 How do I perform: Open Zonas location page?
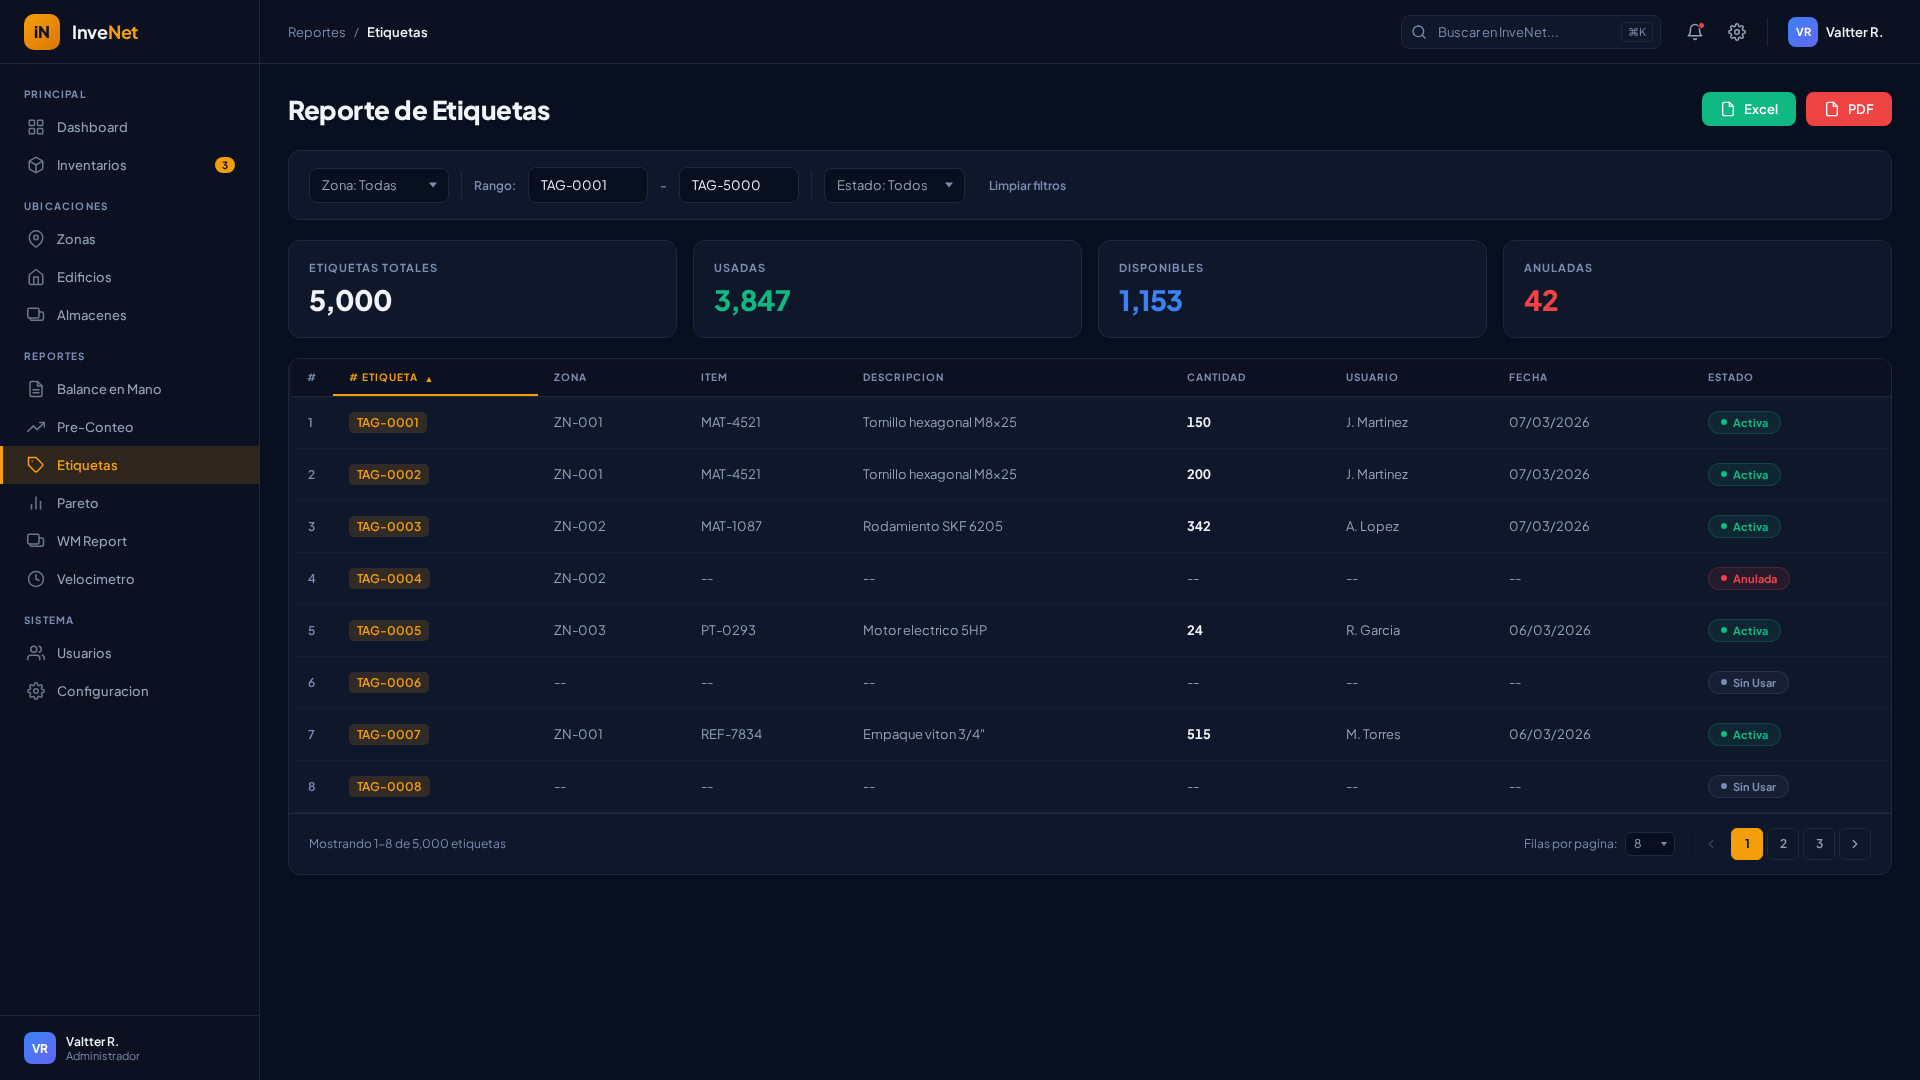(76, 239)
